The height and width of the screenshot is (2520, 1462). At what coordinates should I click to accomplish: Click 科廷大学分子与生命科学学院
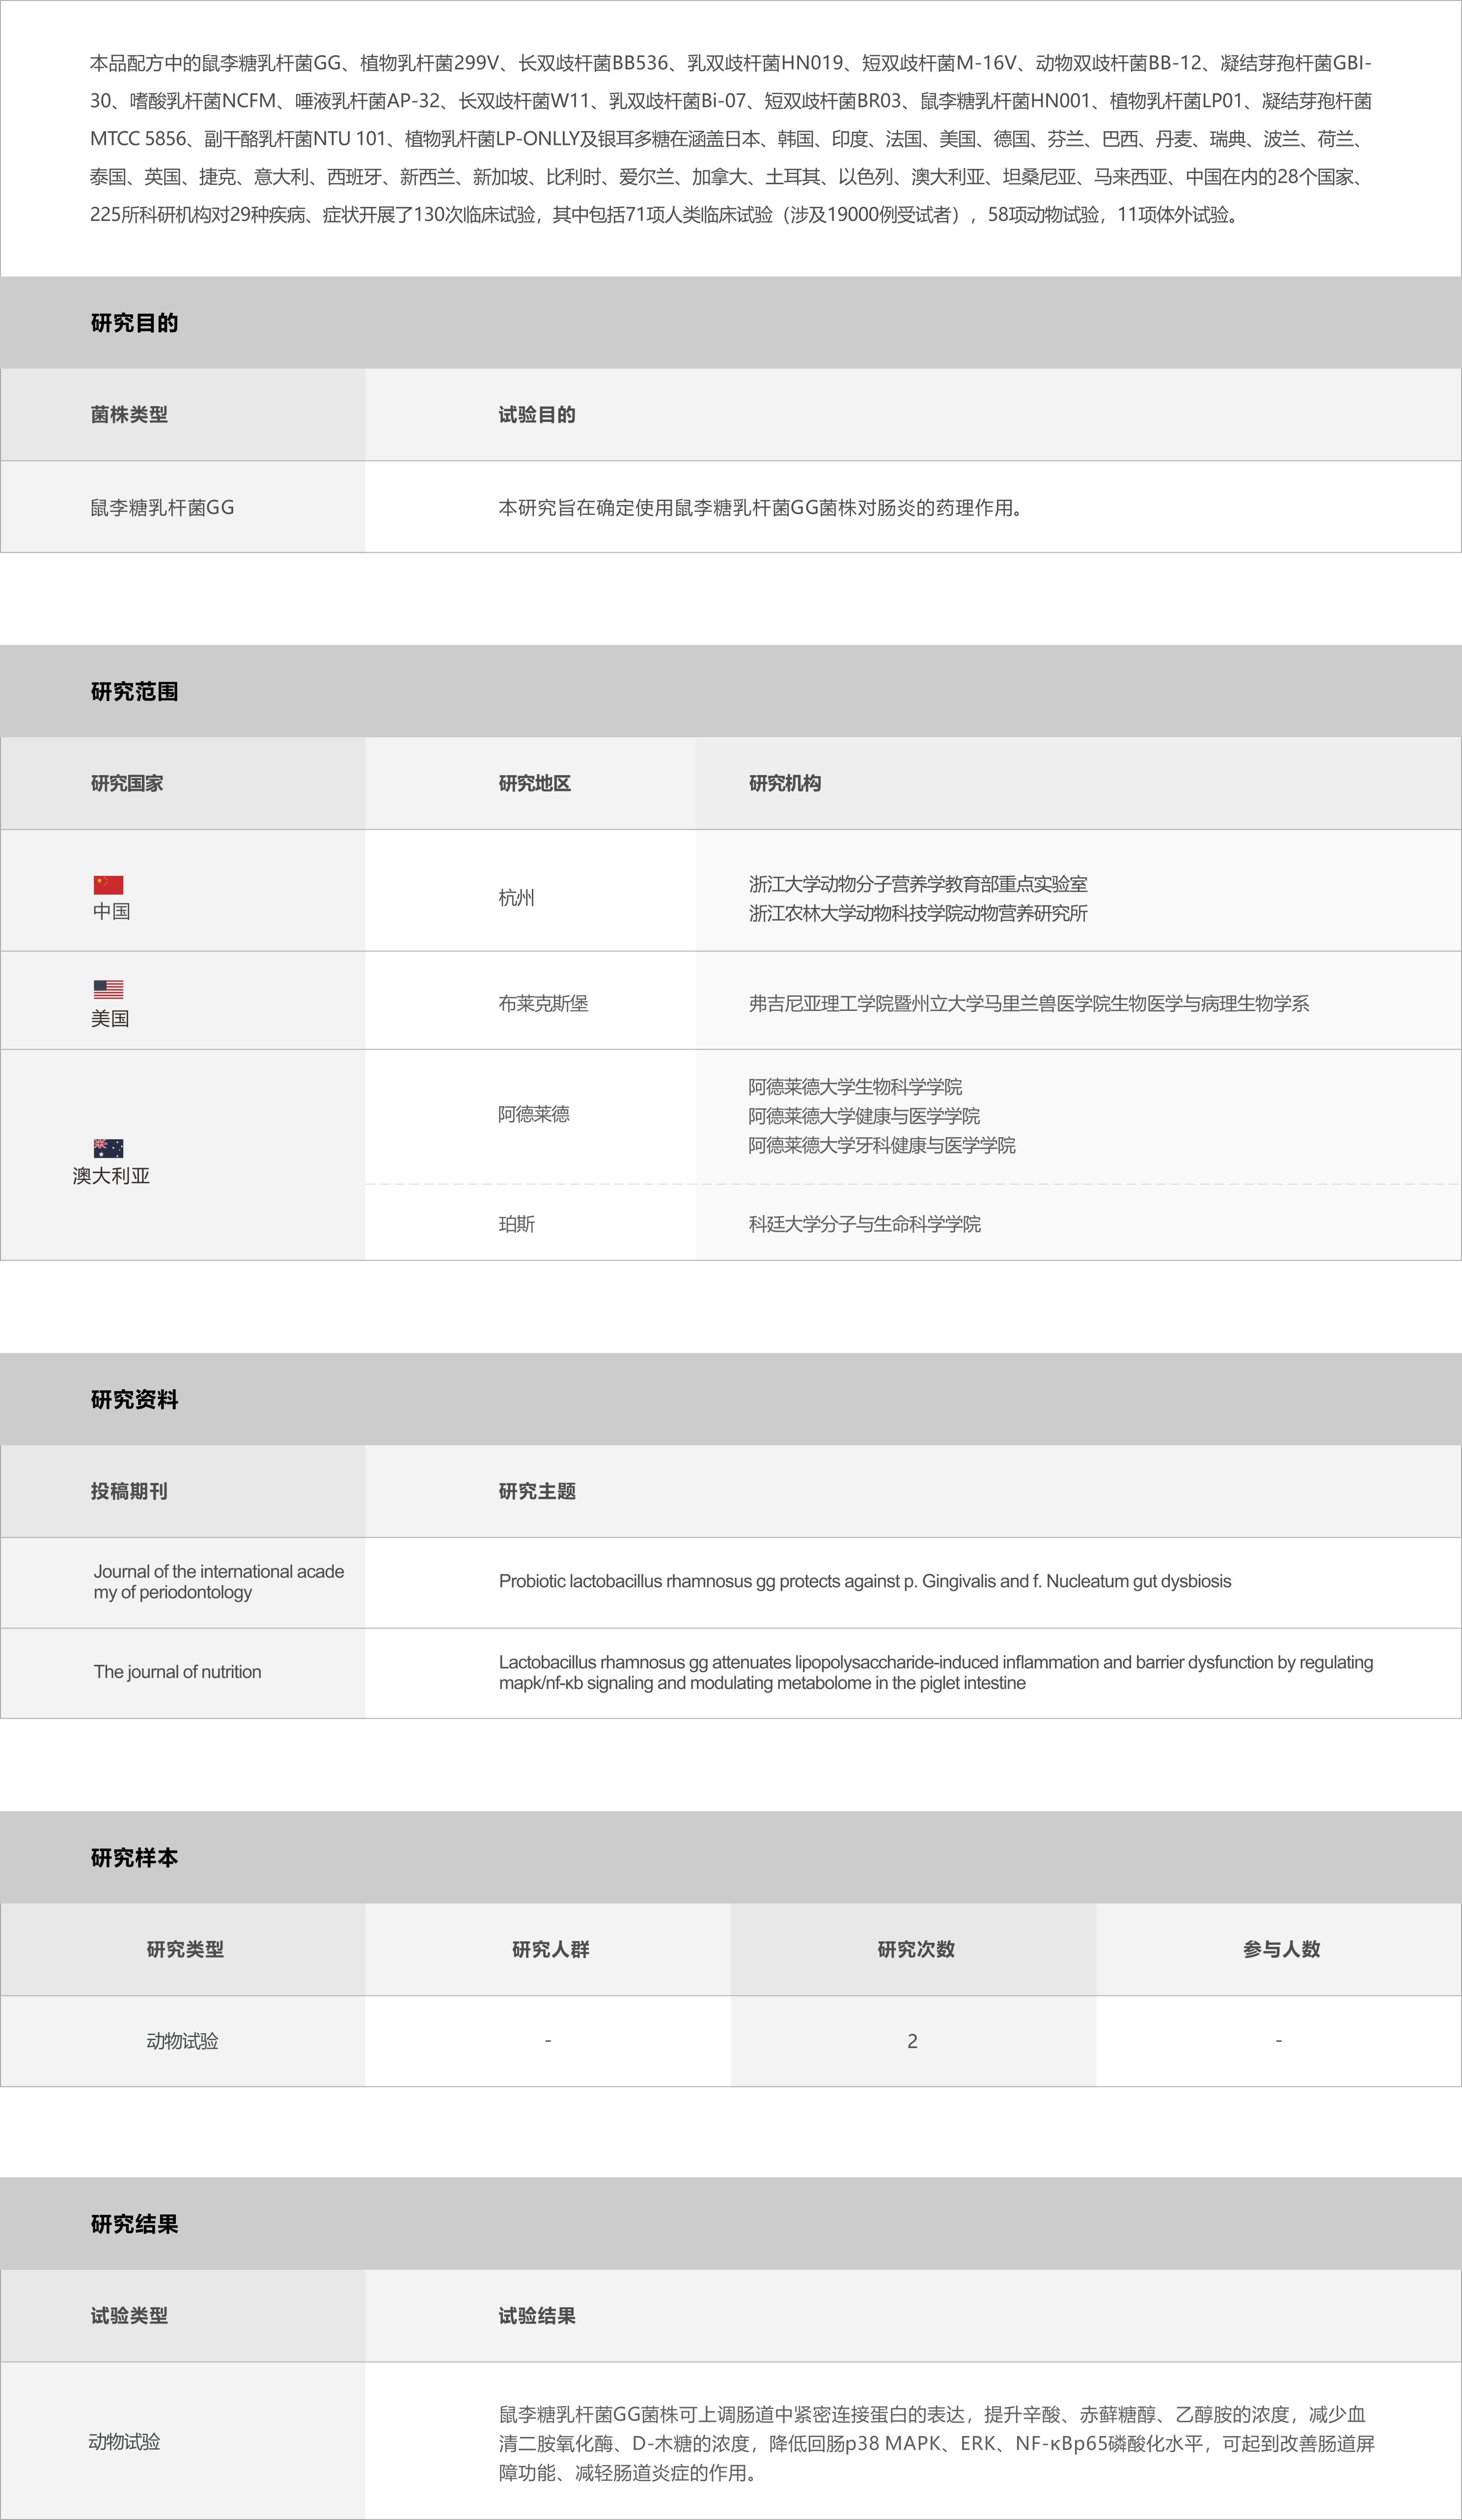pyautogui.click(x=865, y=1224)
